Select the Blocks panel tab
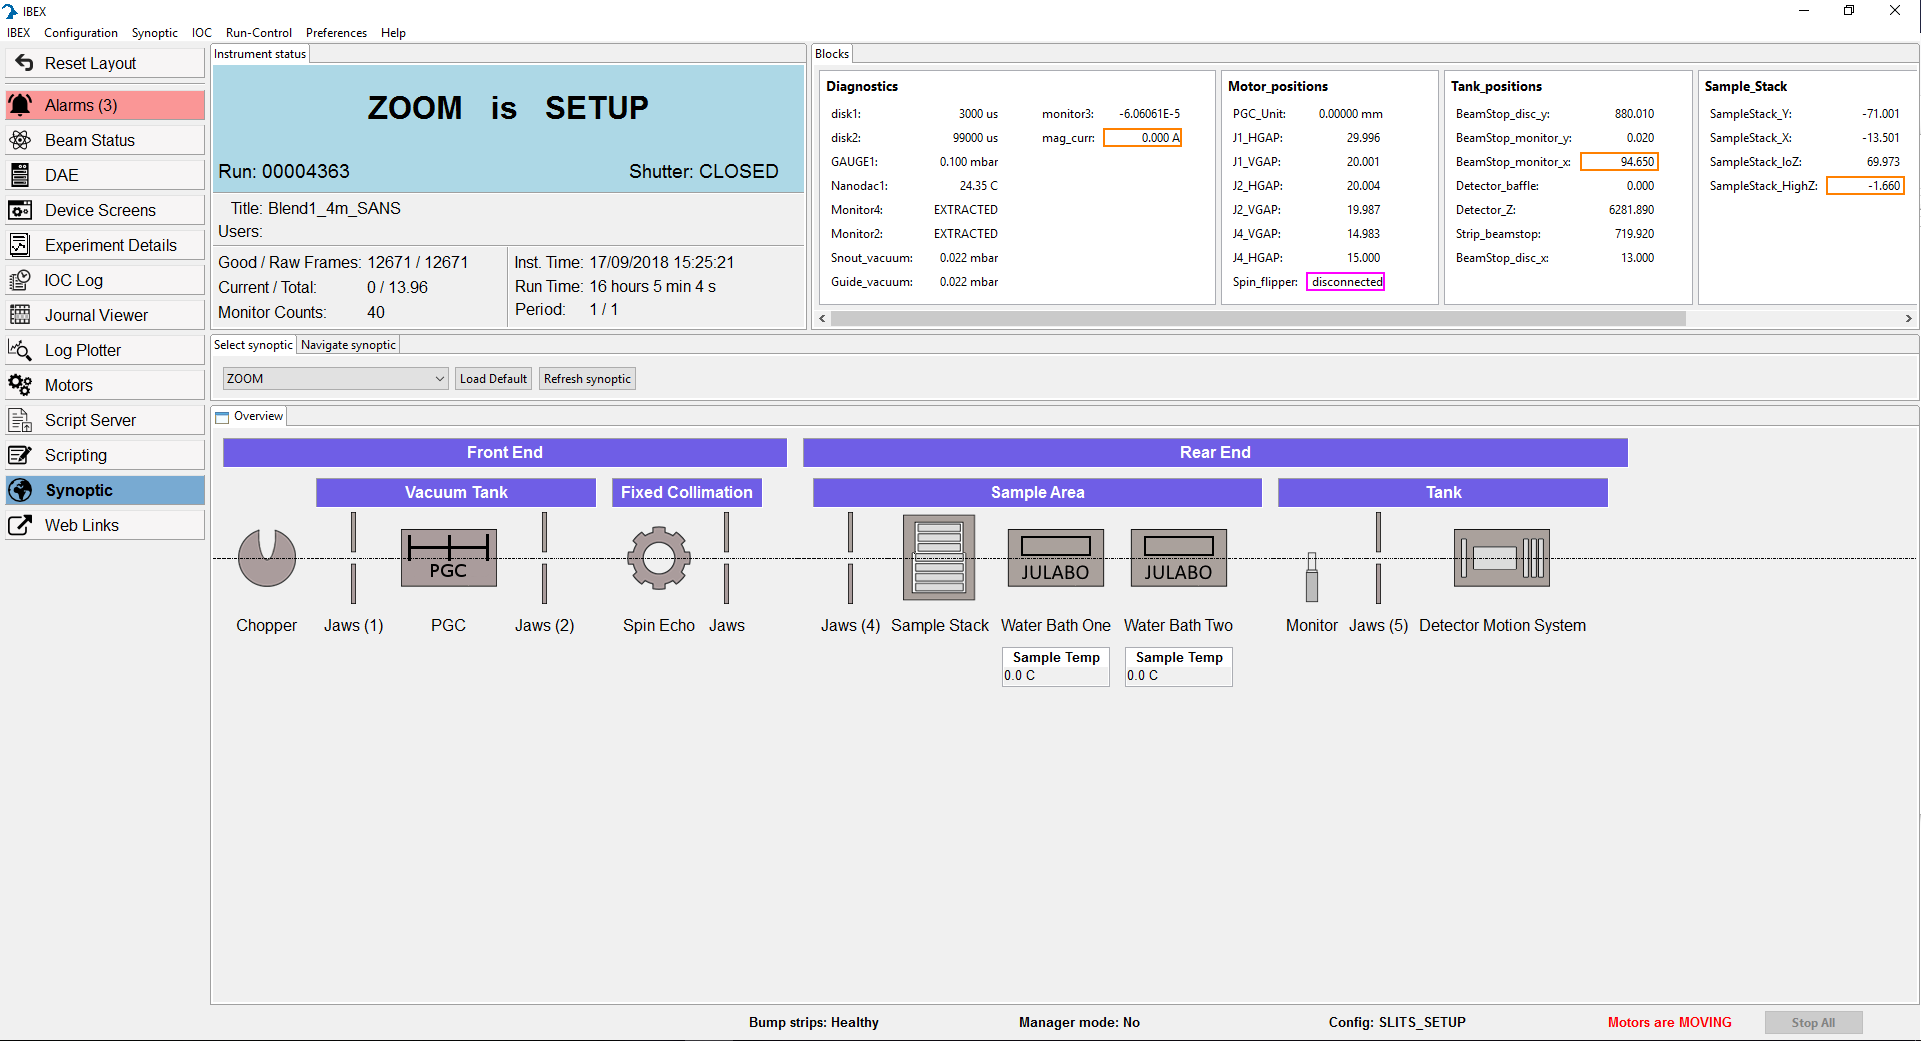The height and width of the screenshot is (1041, 1921). pyautogui.click(x=832, y=54)
